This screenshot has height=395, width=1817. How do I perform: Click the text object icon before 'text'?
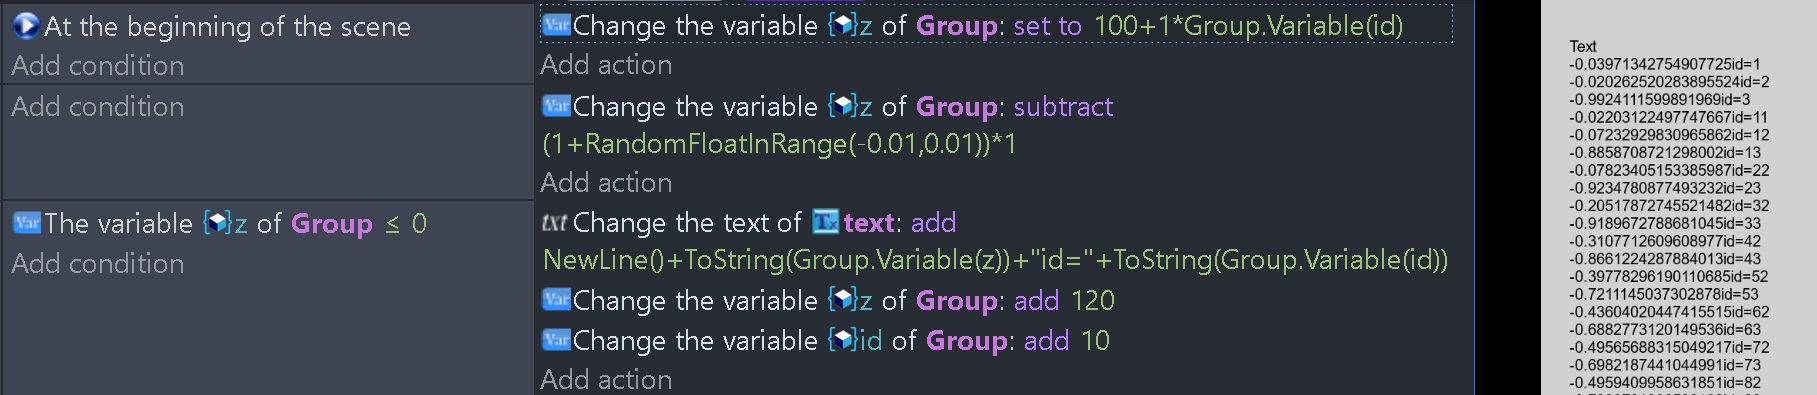826,222
